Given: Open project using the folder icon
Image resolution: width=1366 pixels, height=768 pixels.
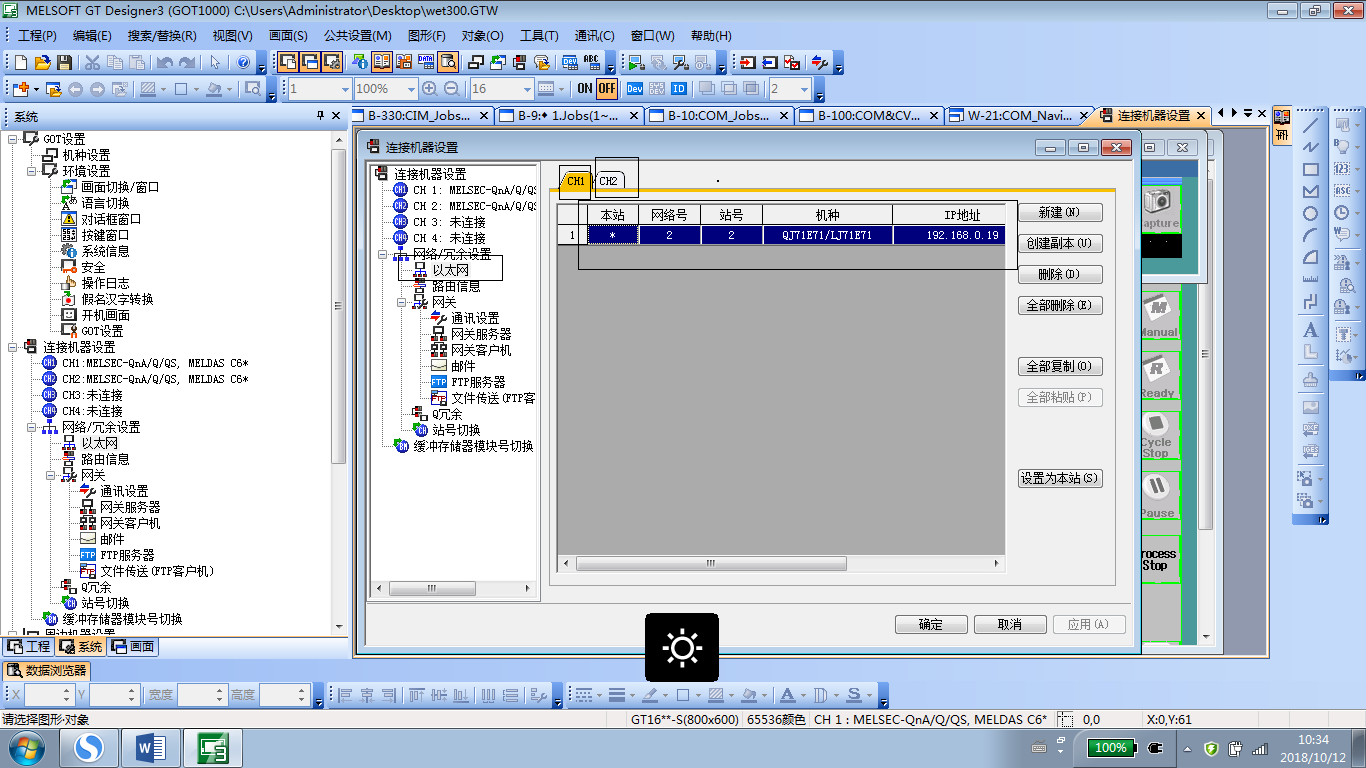Looking at the screenshot, I should [42, 62].
